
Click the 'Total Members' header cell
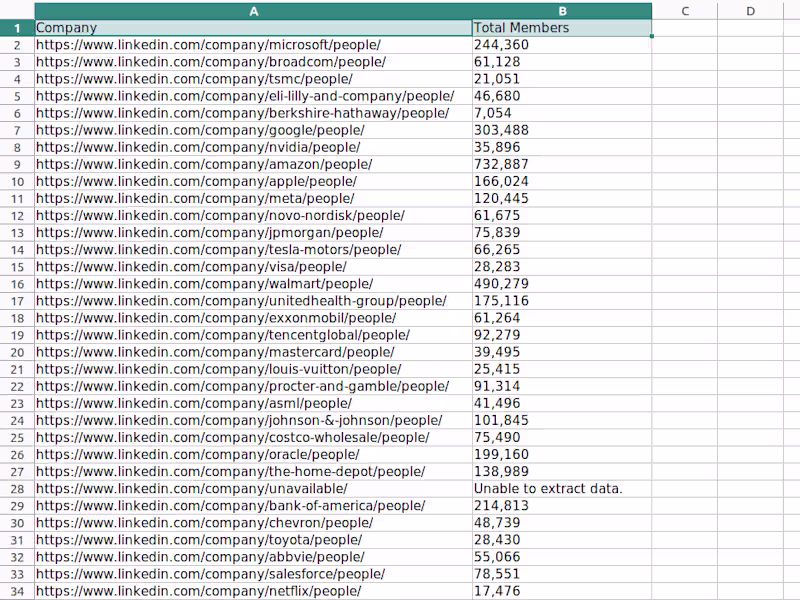562,28
